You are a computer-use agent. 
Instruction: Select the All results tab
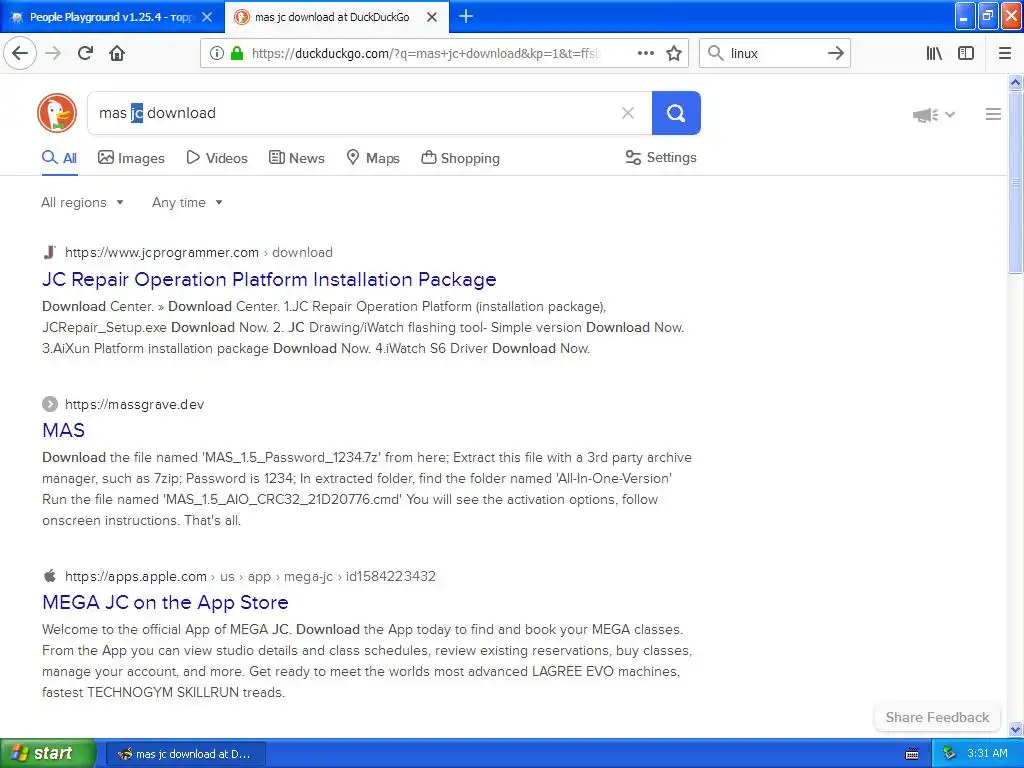coord(59,158)
